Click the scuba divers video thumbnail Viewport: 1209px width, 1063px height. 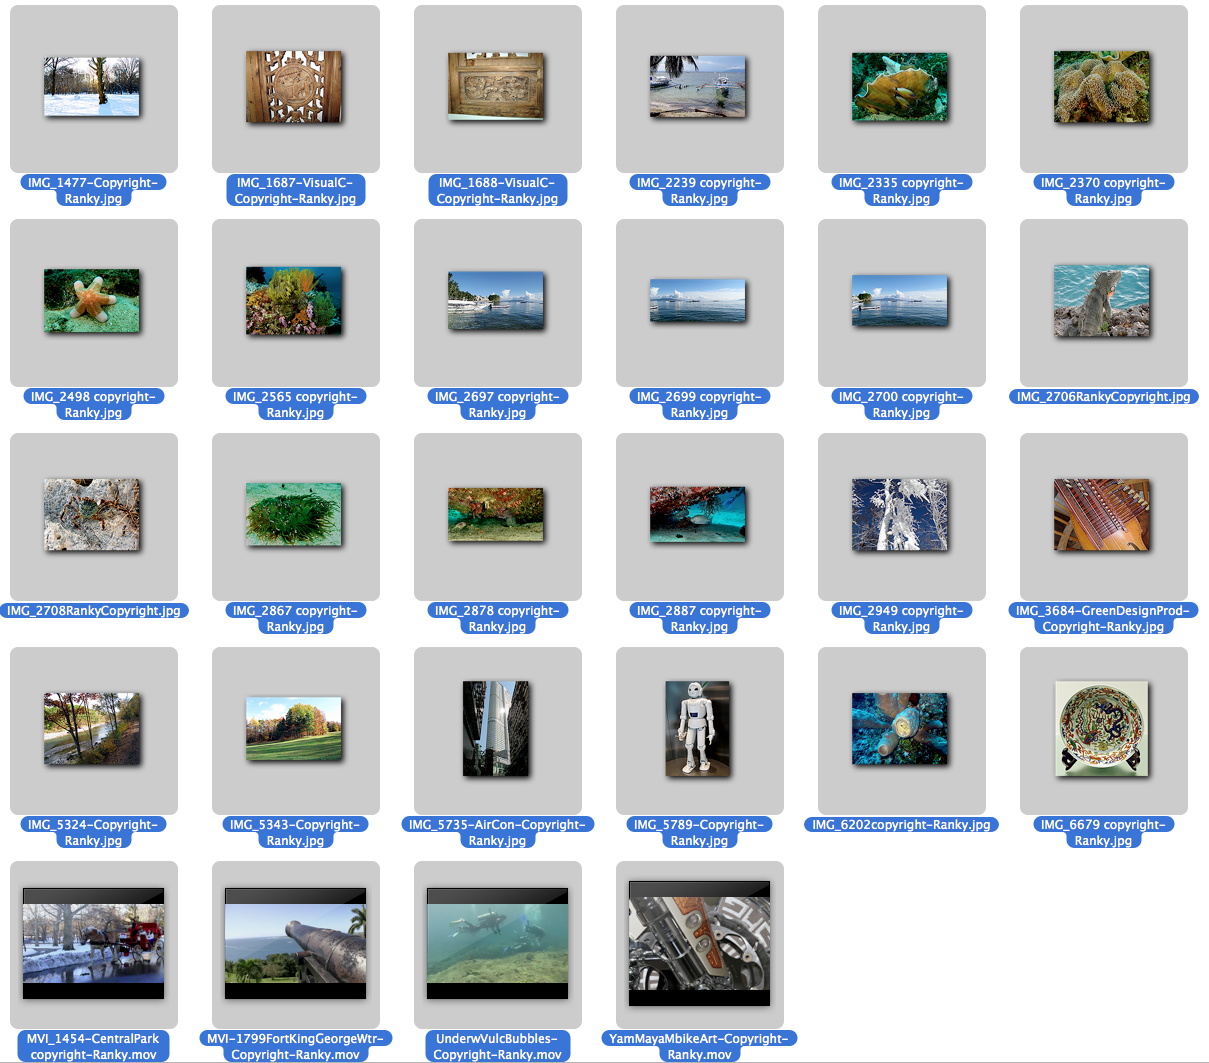click(497, 943)
